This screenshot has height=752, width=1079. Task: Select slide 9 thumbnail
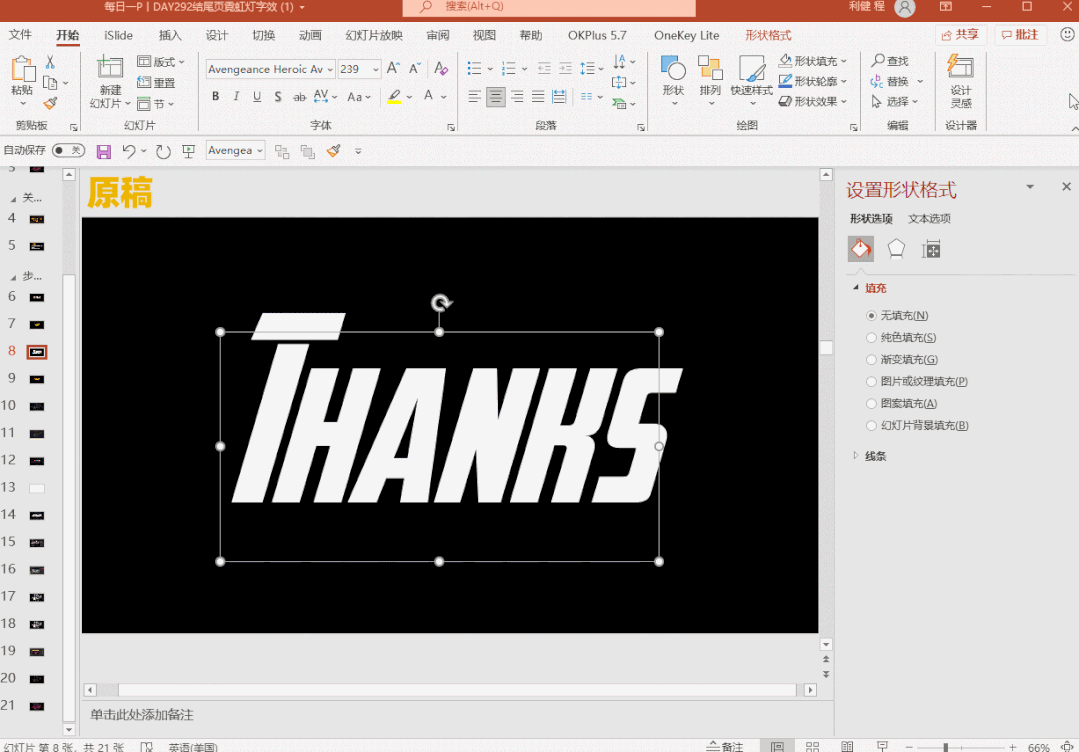coord(36,379)
